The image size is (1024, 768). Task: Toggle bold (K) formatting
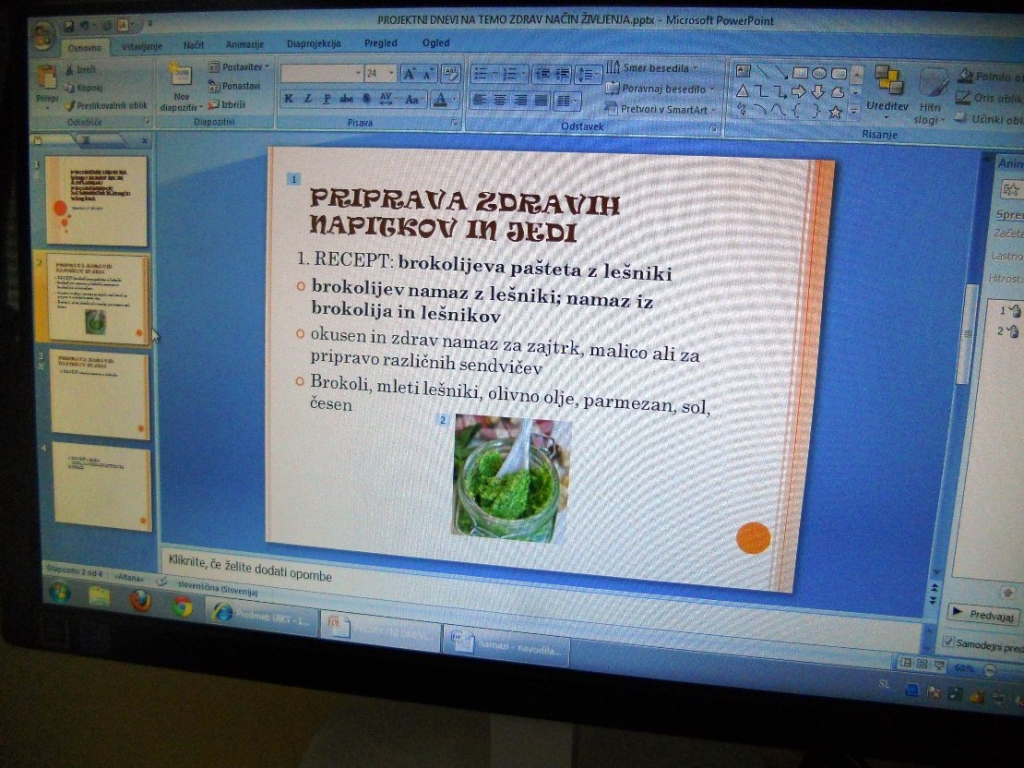[289, 99]
